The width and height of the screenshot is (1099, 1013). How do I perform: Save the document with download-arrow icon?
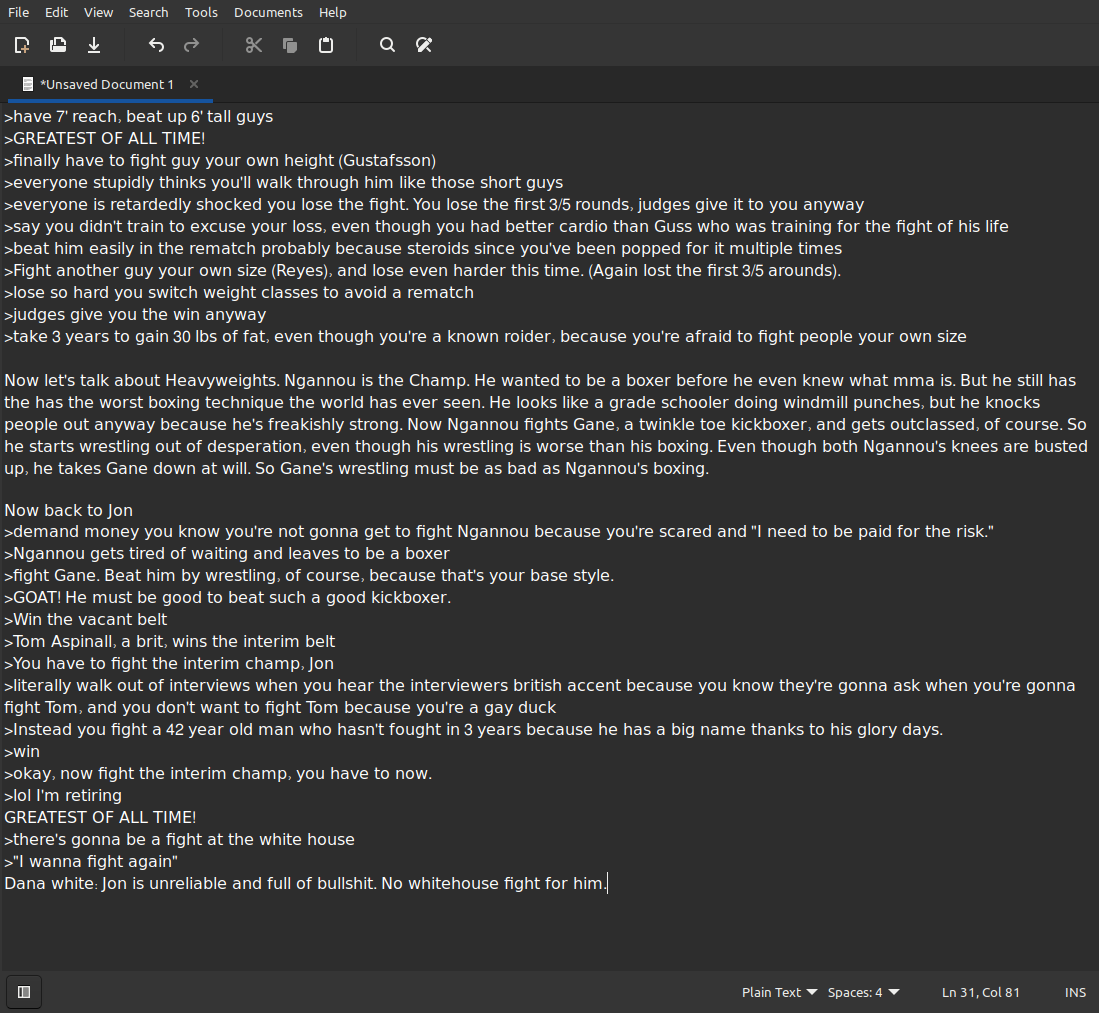pyautogui.click(x=94, y=46)
